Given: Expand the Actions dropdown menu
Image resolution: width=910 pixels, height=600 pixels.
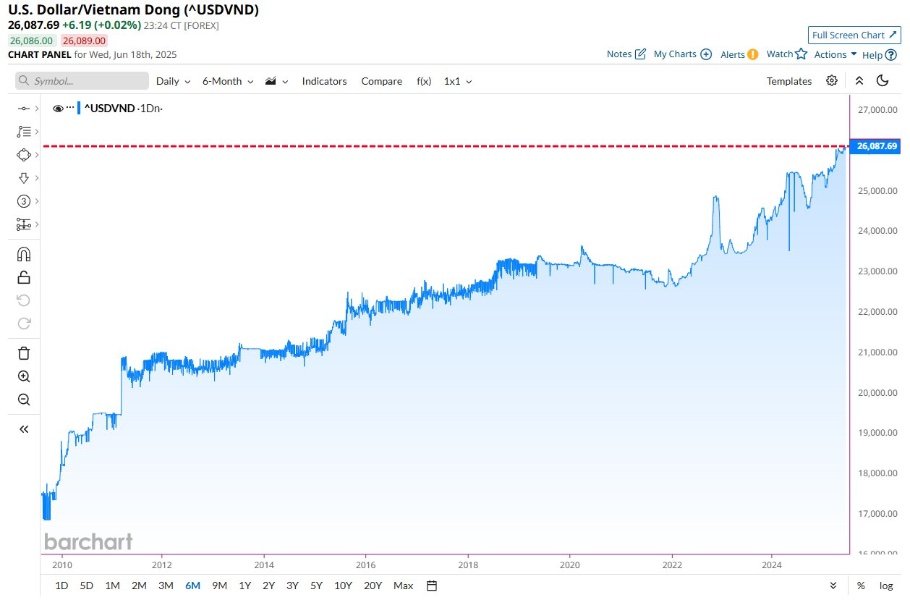Looking at the screenshot, I should coord(835,54).
